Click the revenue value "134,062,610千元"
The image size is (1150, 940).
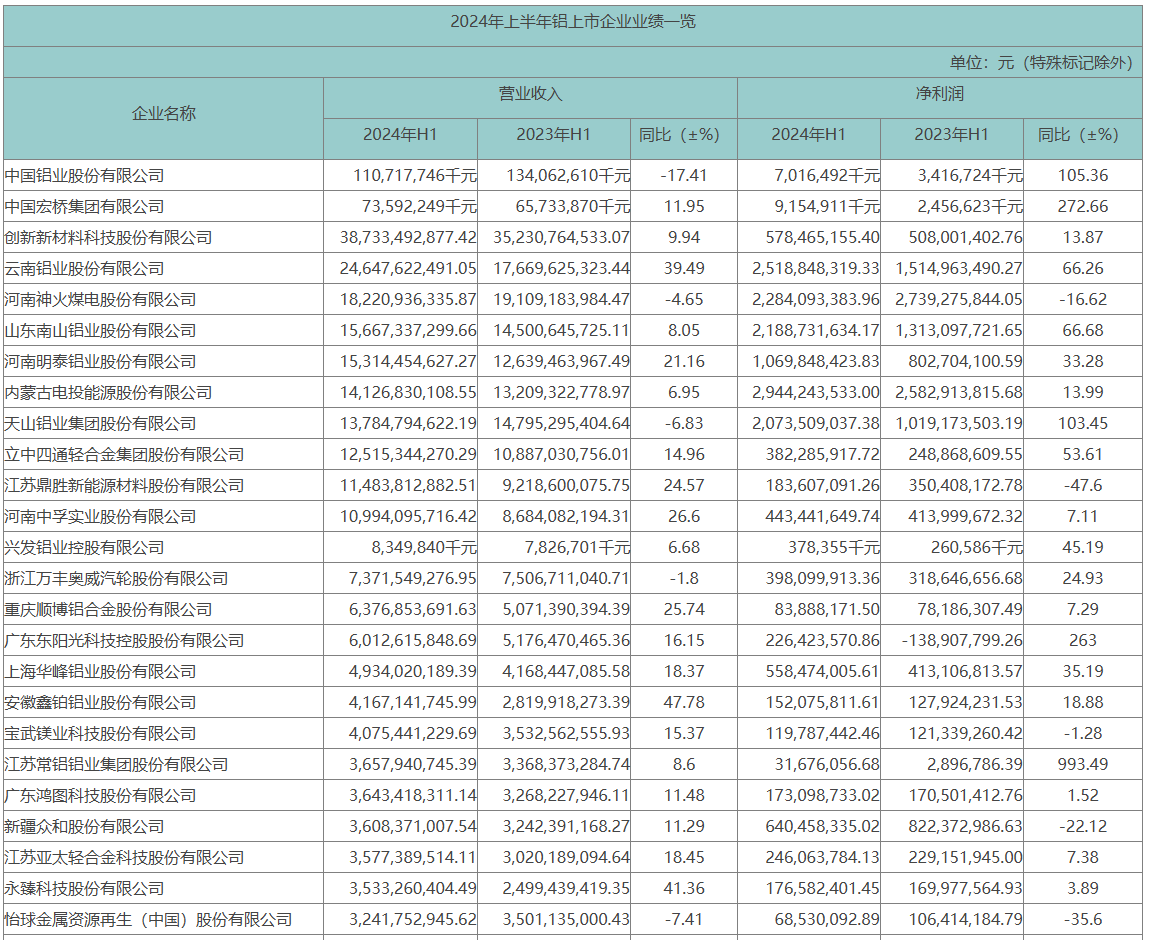click(568, 176)
